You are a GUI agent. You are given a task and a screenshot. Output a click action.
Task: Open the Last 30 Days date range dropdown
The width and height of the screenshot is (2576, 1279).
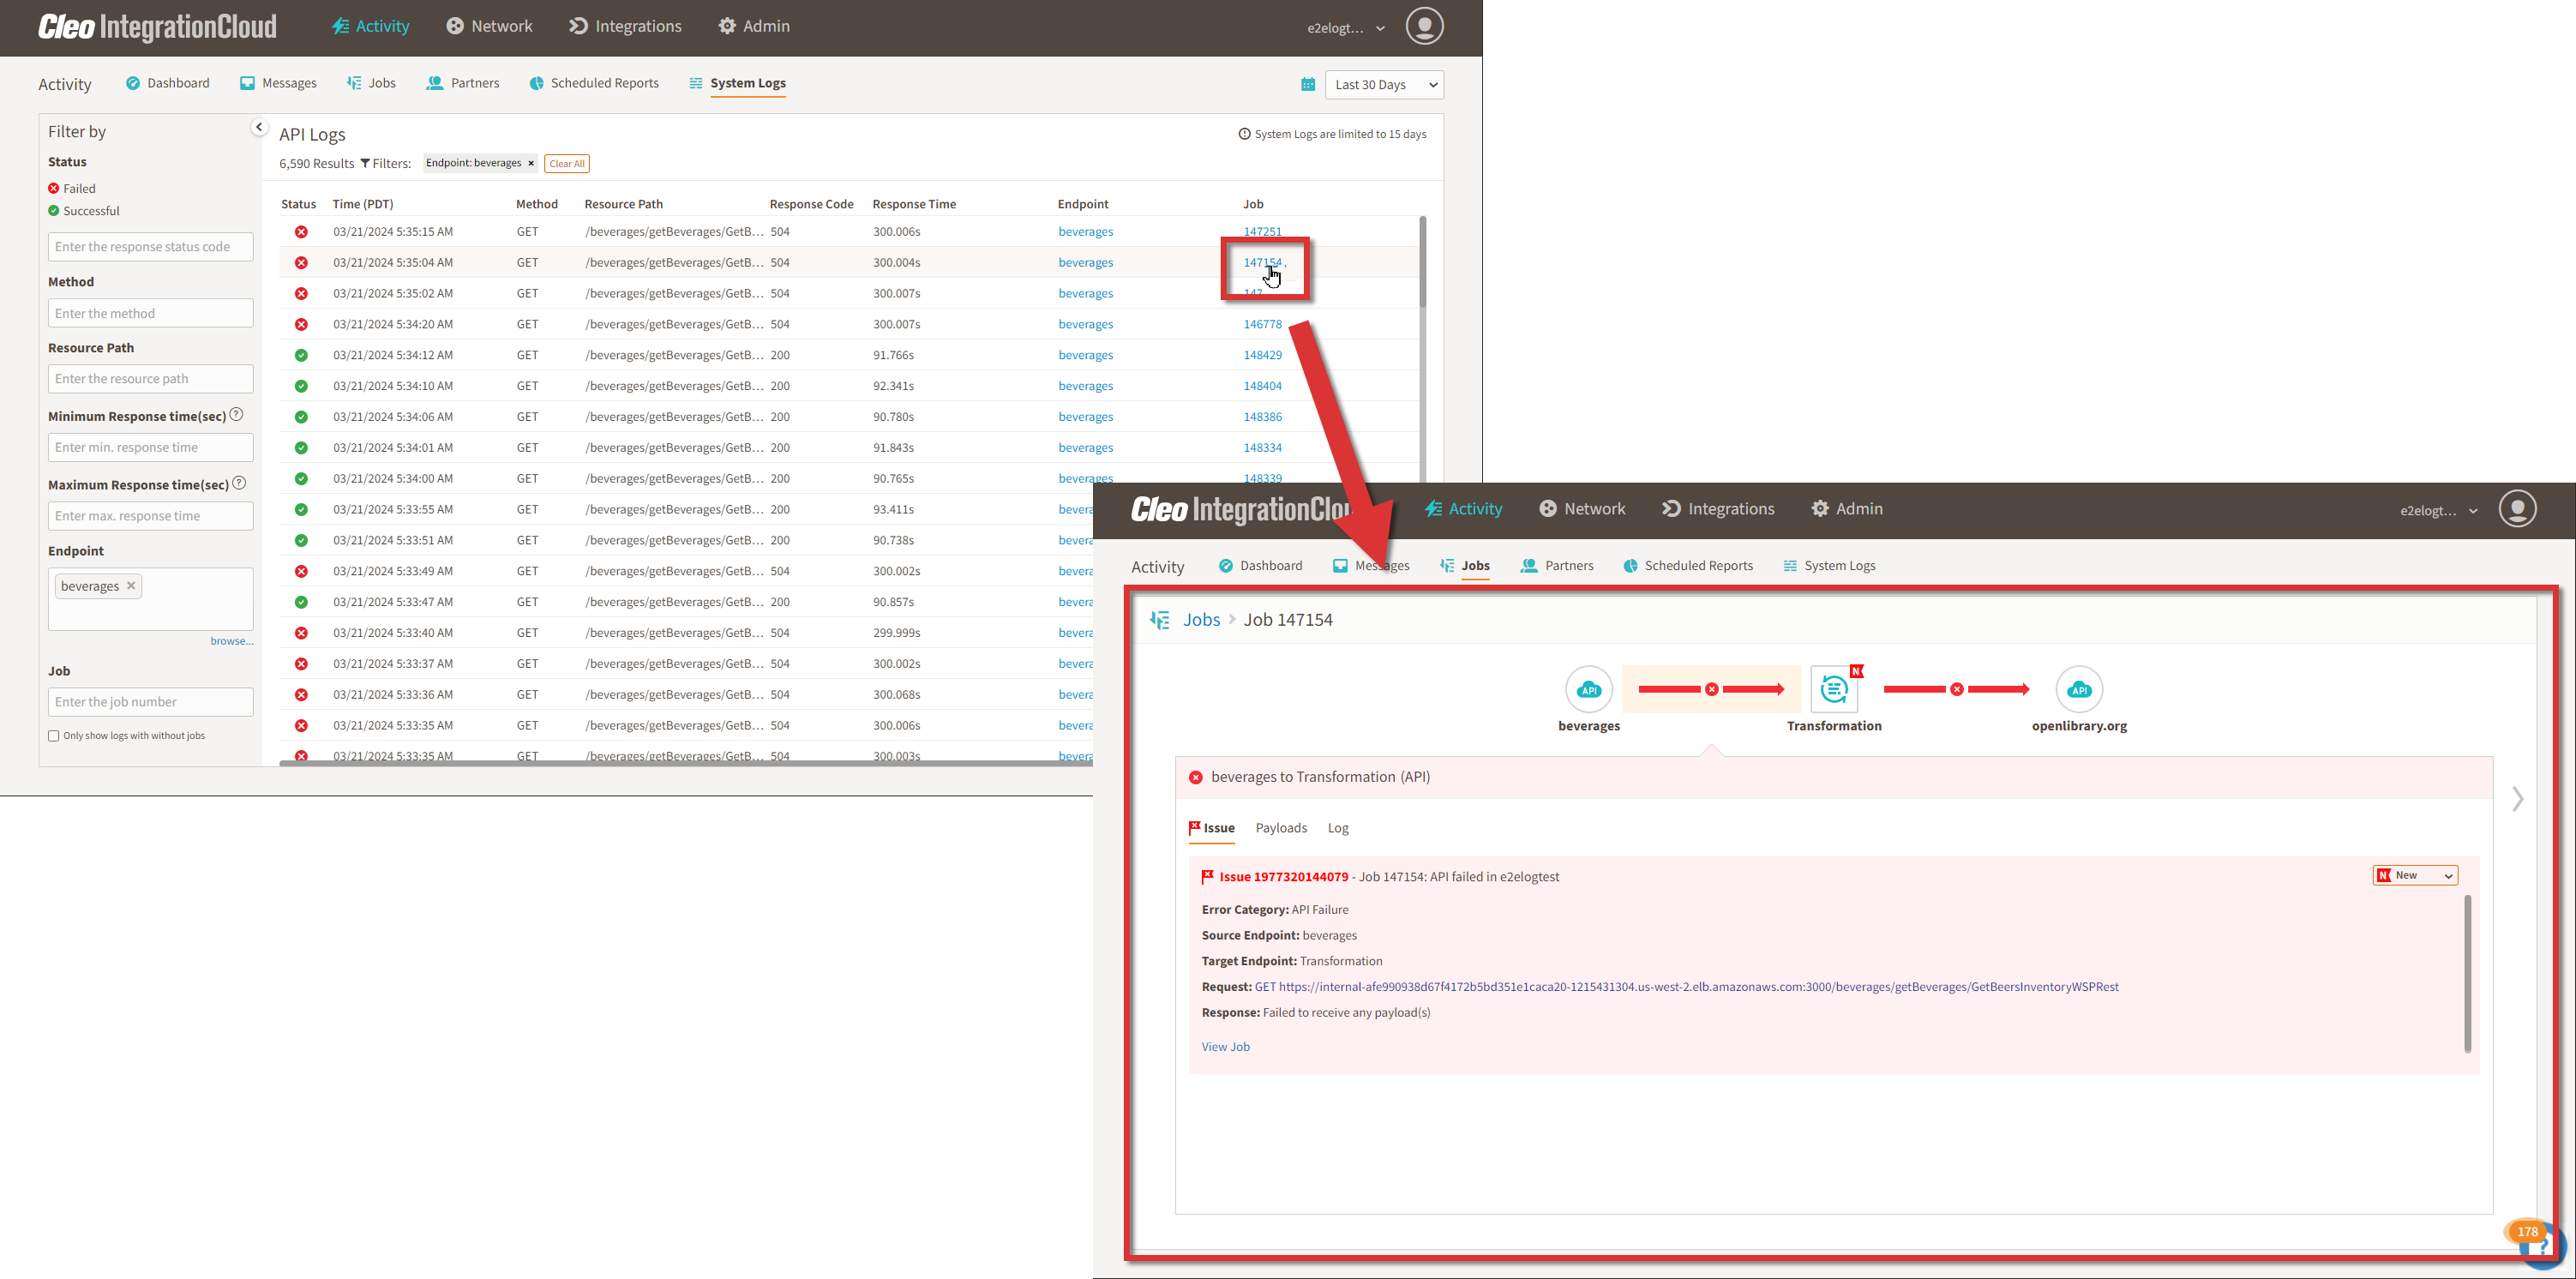tap(1384, 85)
